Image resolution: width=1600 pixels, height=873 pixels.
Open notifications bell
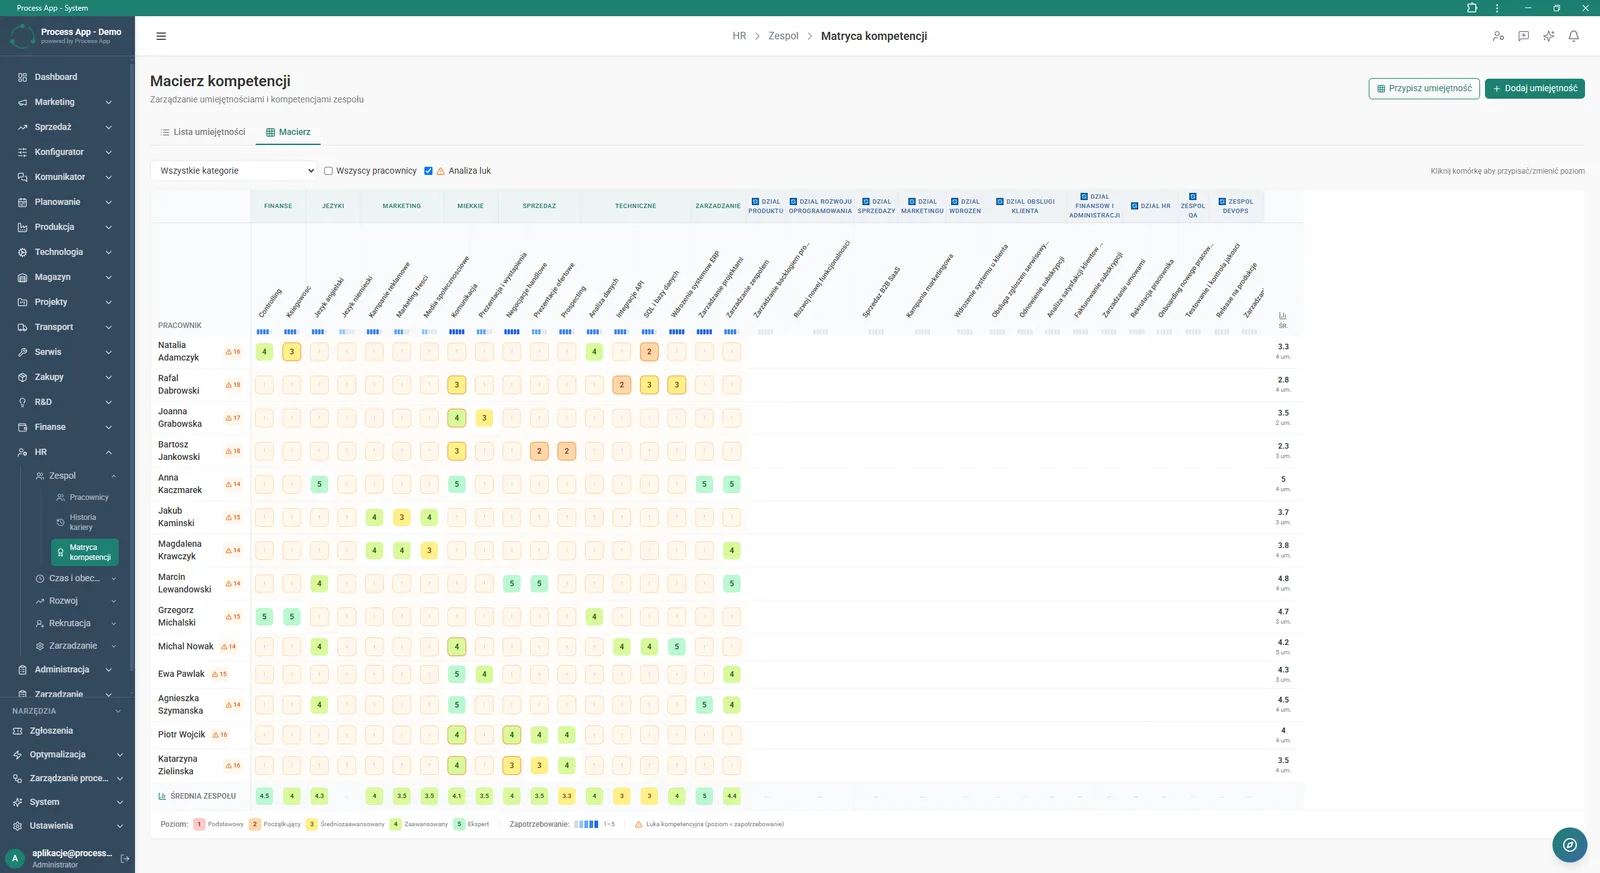click(x=1573, y=36)
